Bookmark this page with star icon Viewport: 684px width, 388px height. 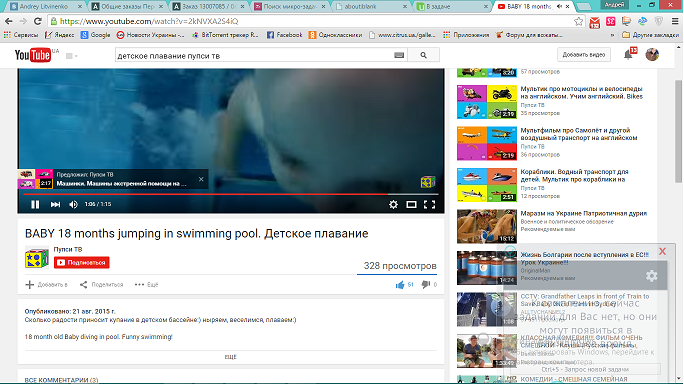click(x=578, y=21)
